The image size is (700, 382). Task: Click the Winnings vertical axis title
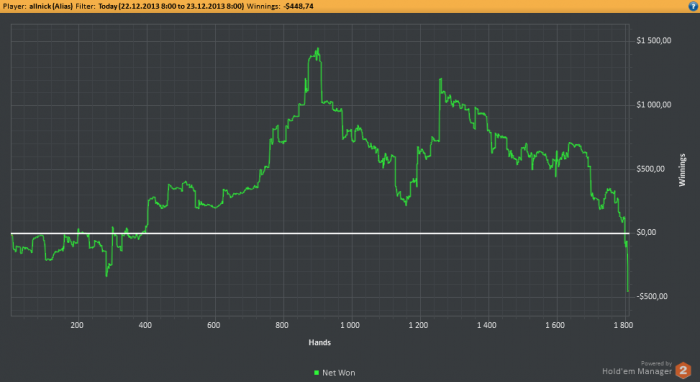(682, 170)
